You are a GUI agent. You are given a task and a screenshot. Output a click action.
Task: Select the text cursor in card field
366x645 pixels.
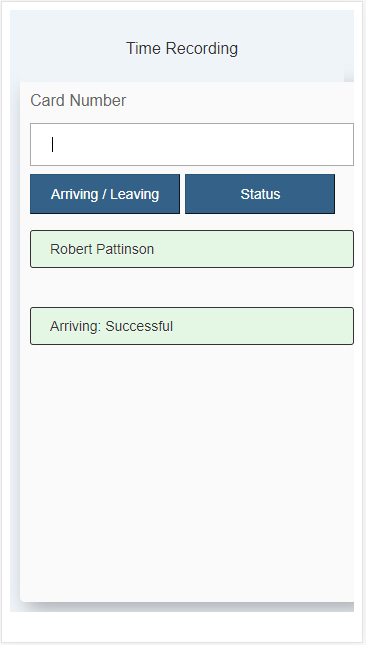tap(53, 144)
